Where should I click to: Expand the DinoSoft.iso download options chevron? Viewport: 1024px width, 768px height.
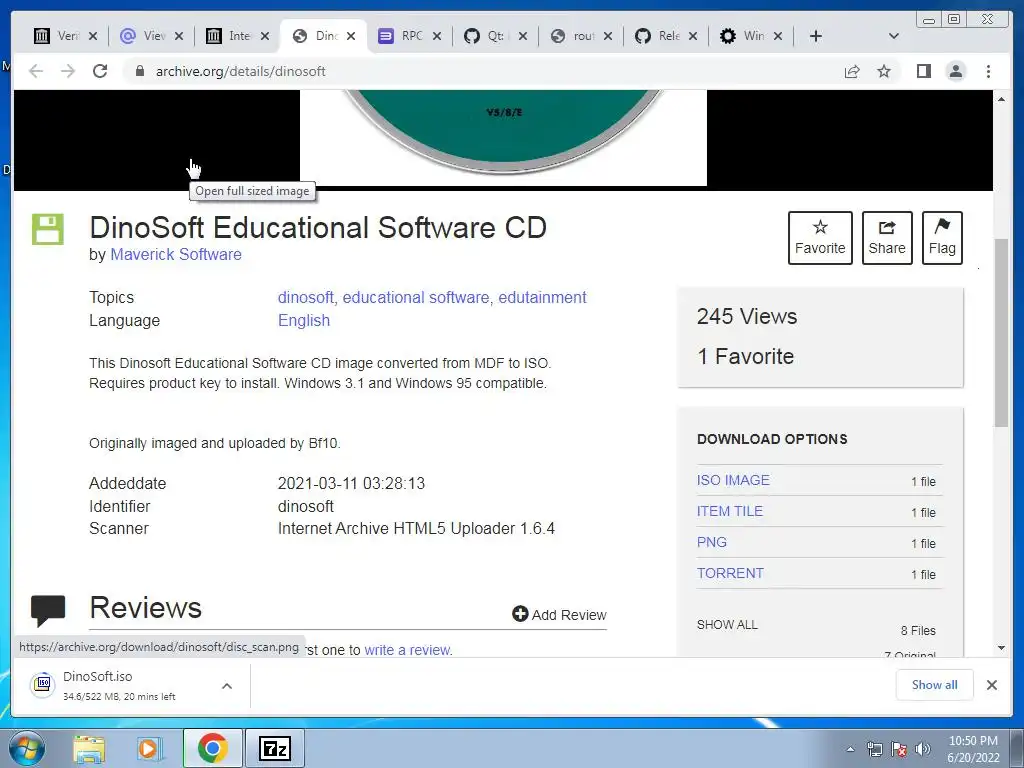[227, 686]
